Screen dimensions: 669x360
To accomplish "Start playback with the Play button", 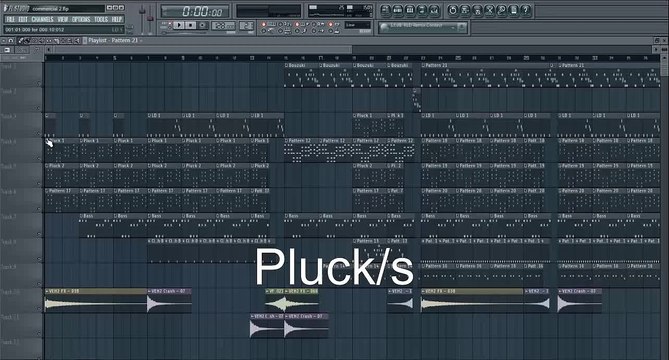I will [179, 25].
